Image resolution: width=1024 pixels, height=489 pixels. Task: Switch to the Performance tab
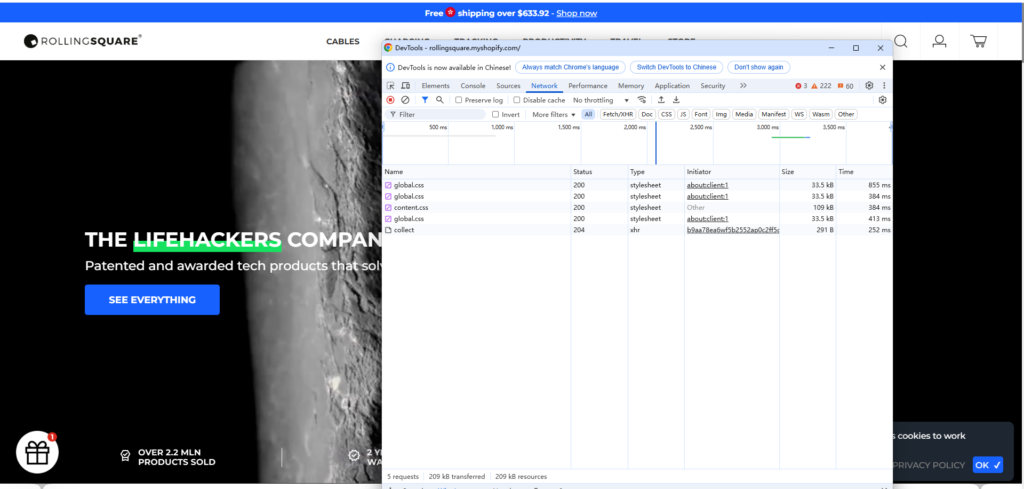pos(588,86)
